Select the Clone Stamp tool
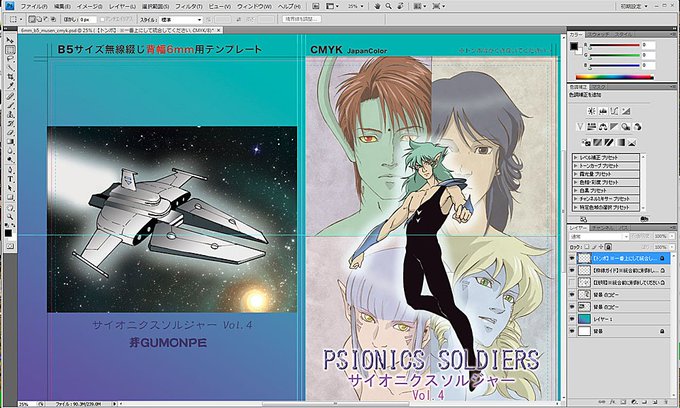 pyautogui.click(x=10, y=114)
